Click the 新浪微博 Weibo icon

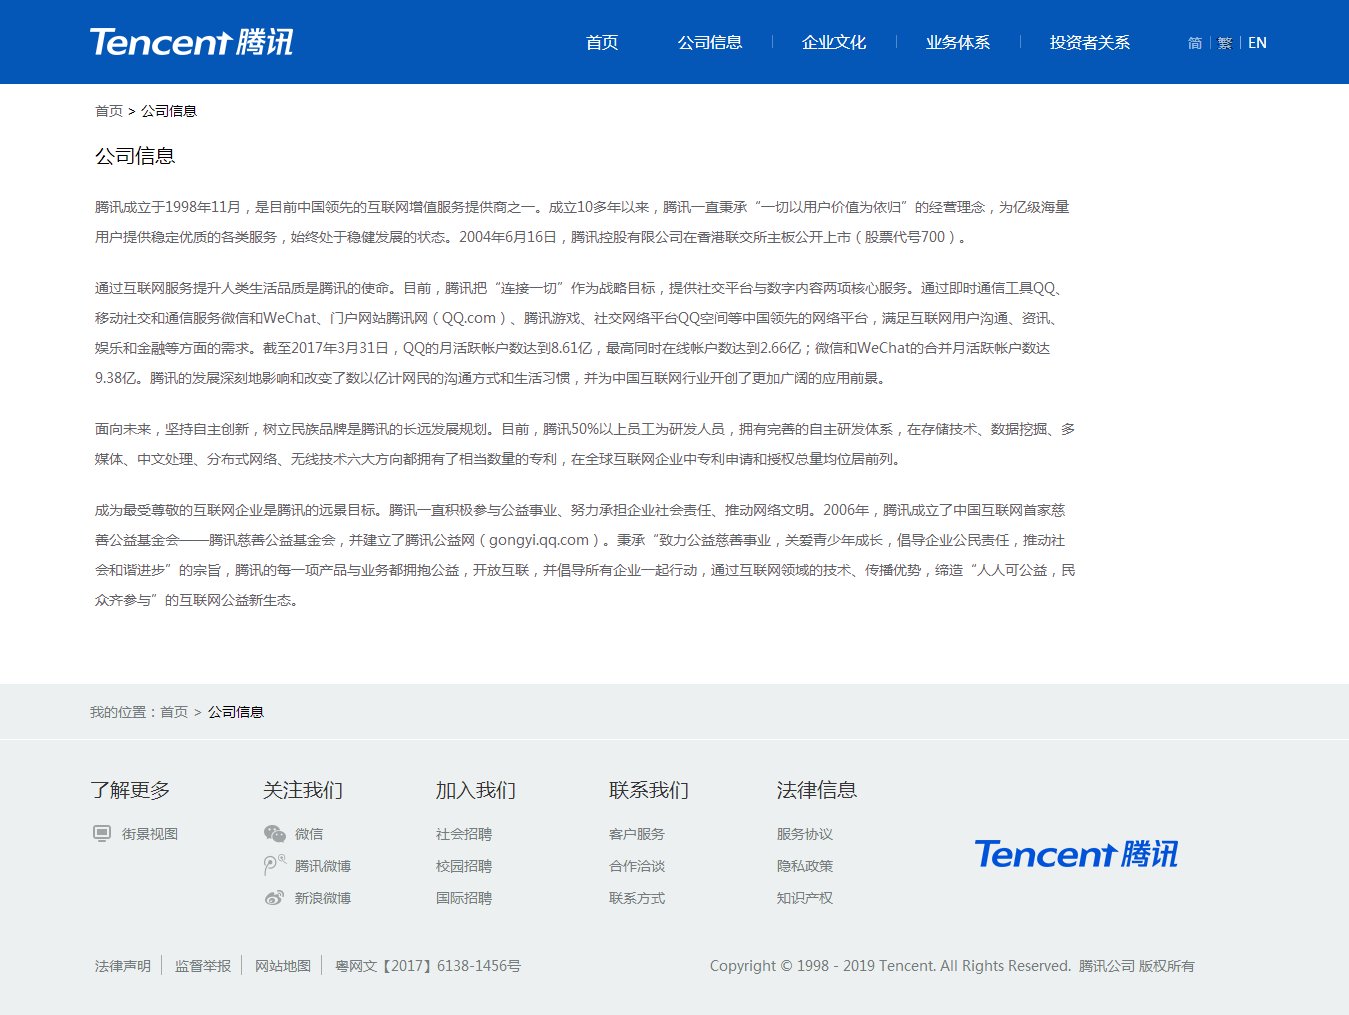[x=274, y=898]
